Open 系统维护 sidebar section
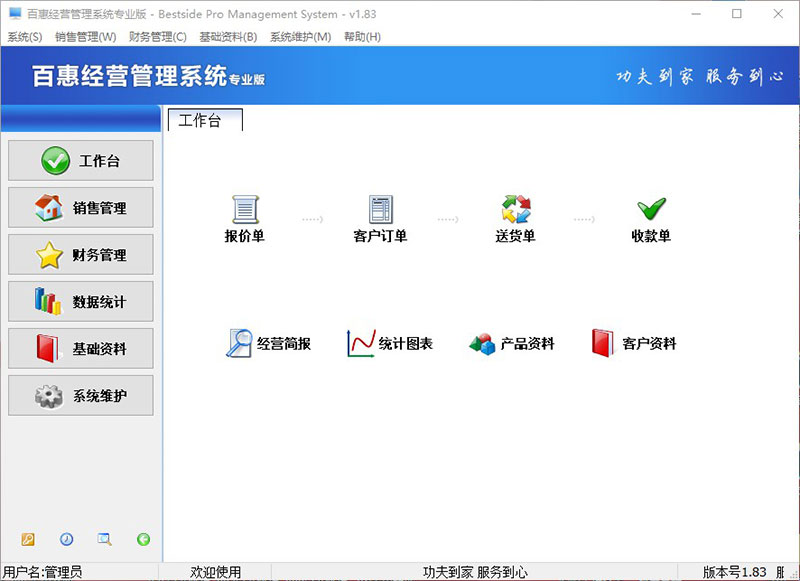This screenshot has height=581, width=800. [x=81, y=395]
